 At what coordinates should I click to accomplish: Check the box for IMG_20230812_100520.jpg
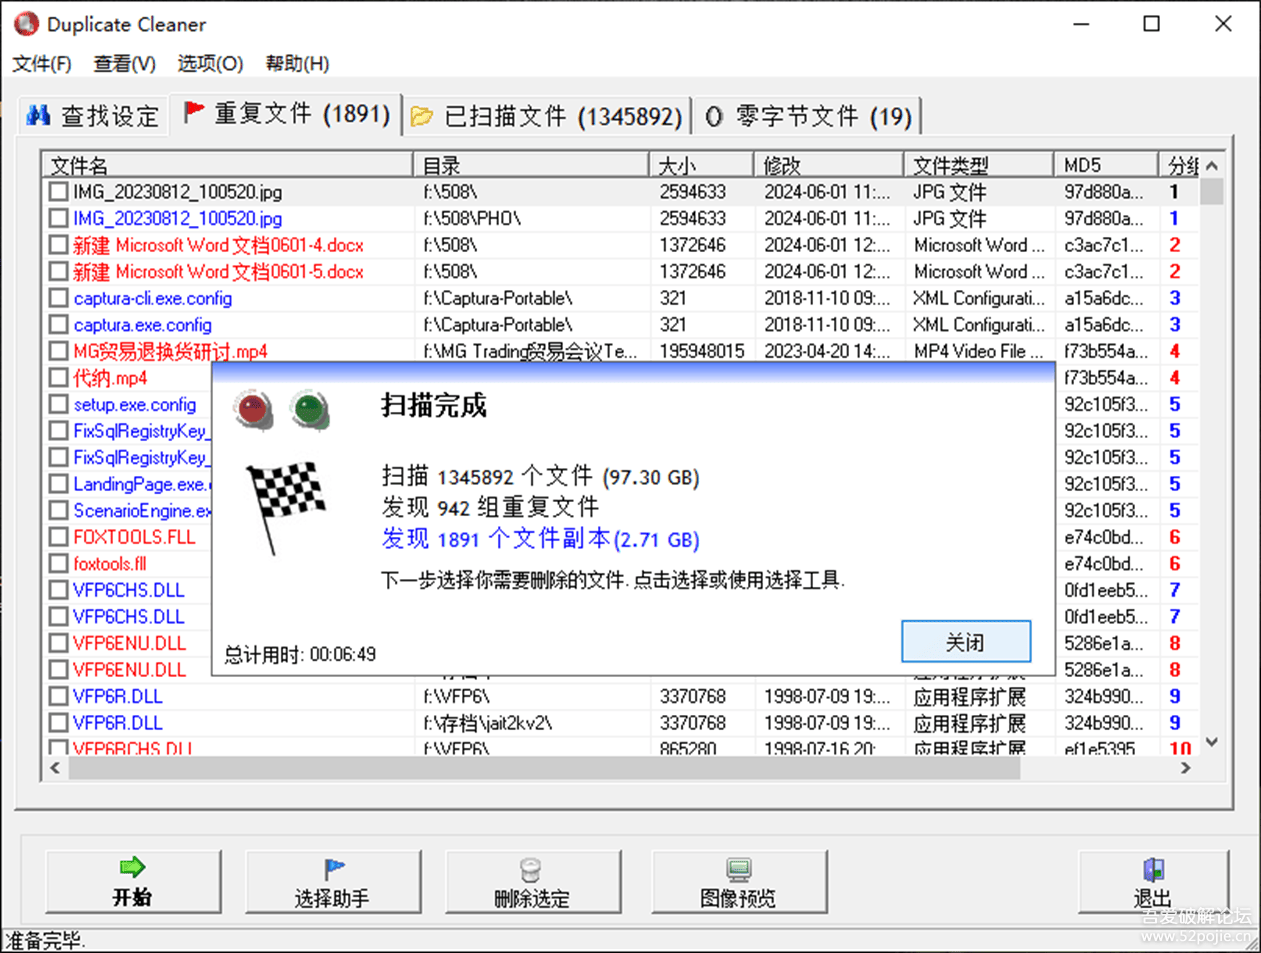pyautogui.click(x=57, y=191)
